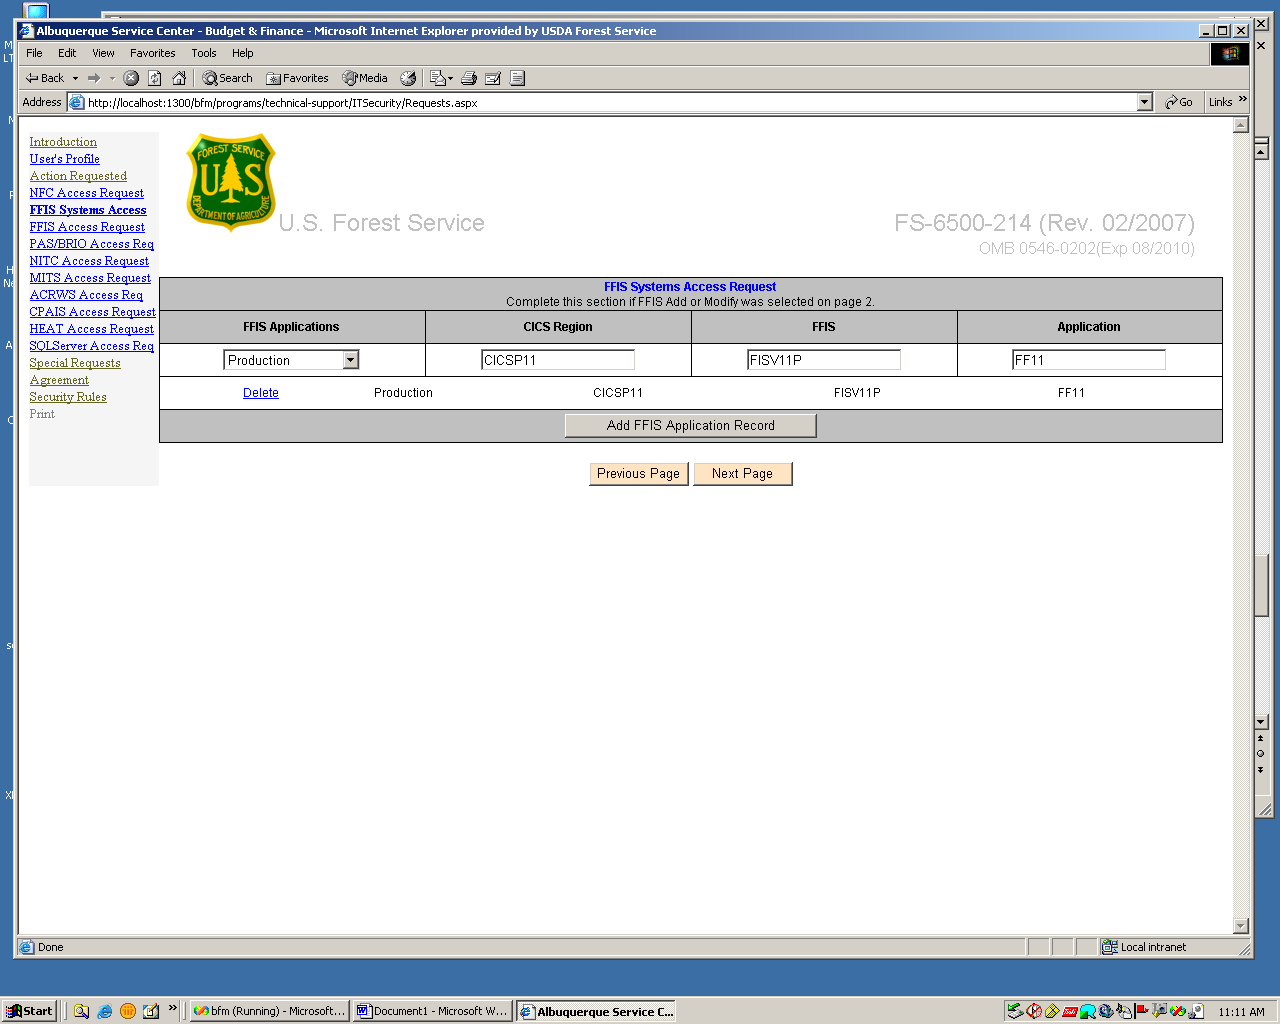This screenshot has width=1280, height=1024.
Task: Click the History icon in toolbar
Action: [408, 78]
